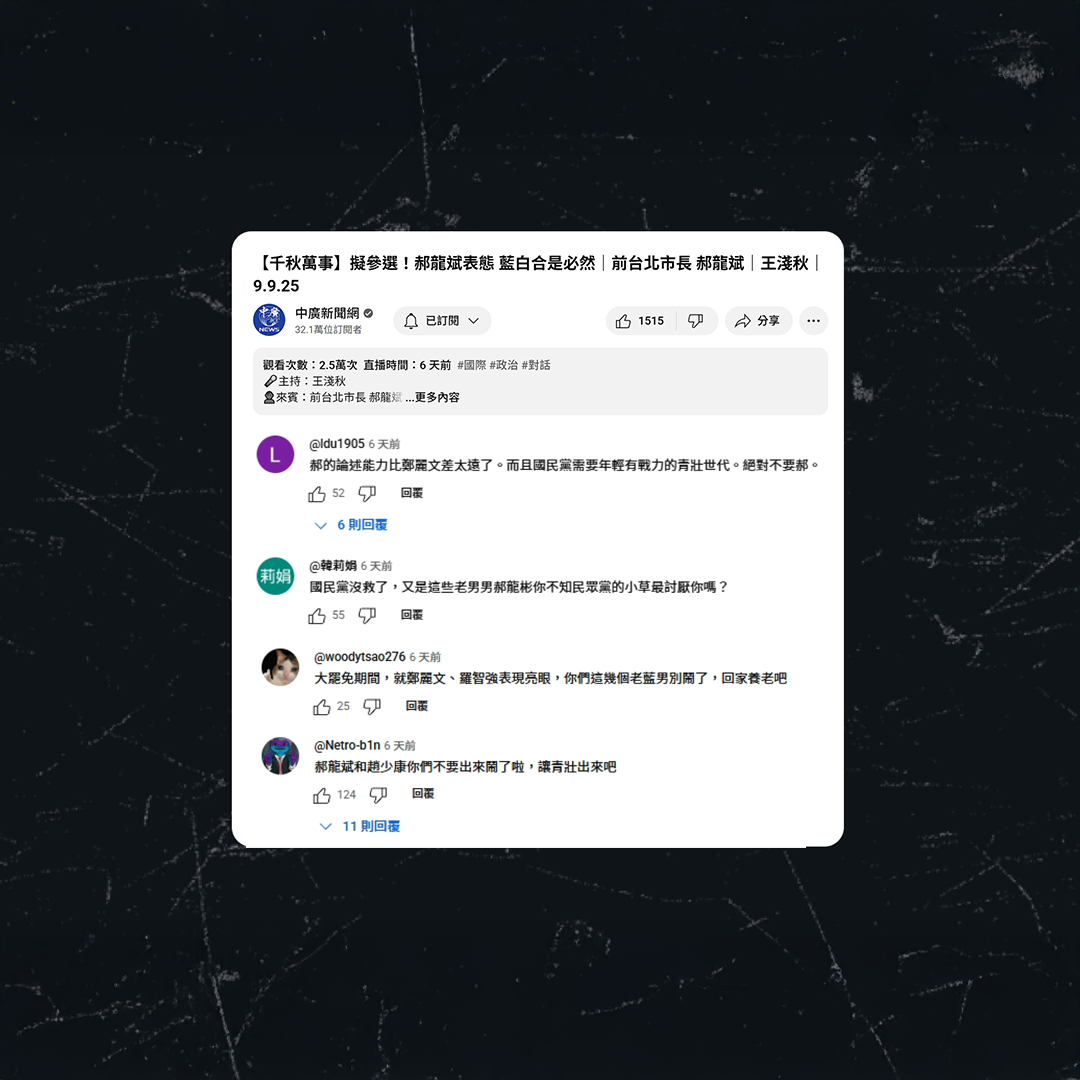Like @woodytsao276's comment with 25 likes
This screenshot has height=1080, width=1080.
coord(322,707)
